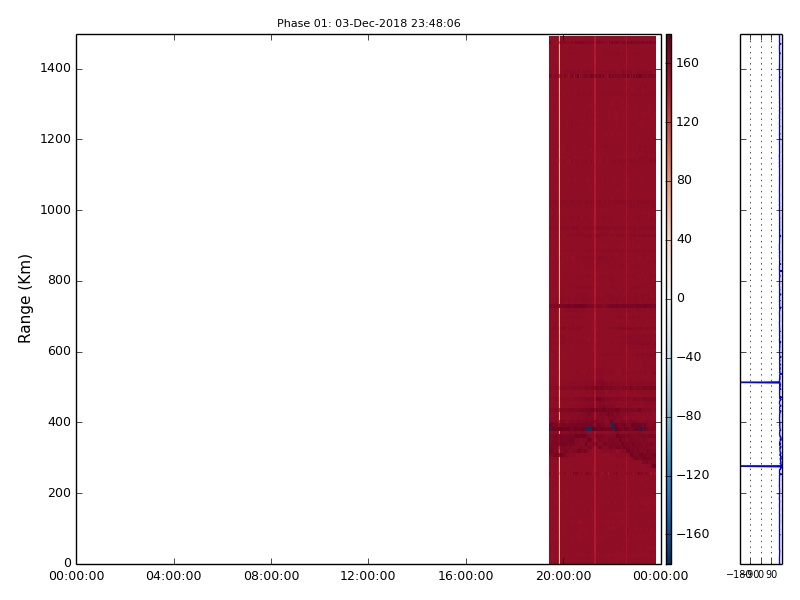Select the 400 range tick label
This screenshot has height=600, width=800.
point(59,422)
